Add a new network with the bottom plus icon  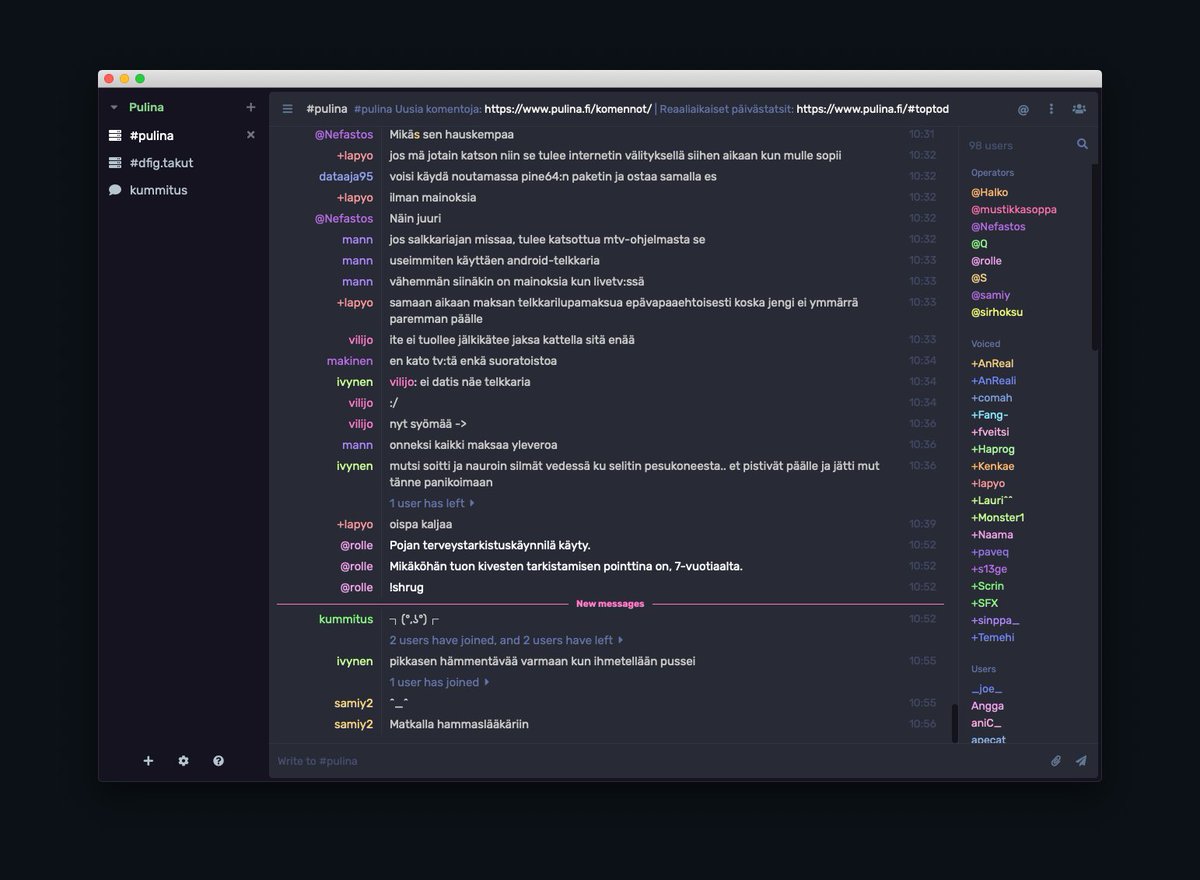coord(149,761)
